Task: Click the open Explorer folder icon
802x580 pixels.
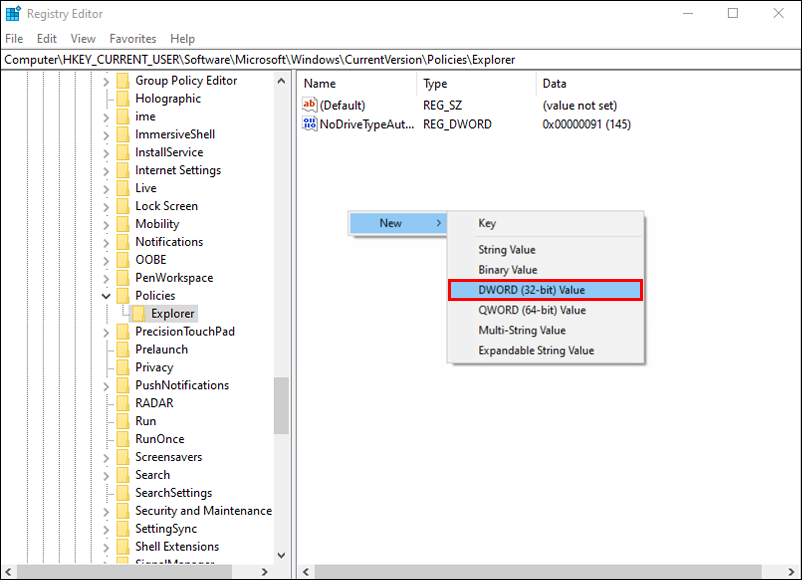Action: tap(139, 314)
